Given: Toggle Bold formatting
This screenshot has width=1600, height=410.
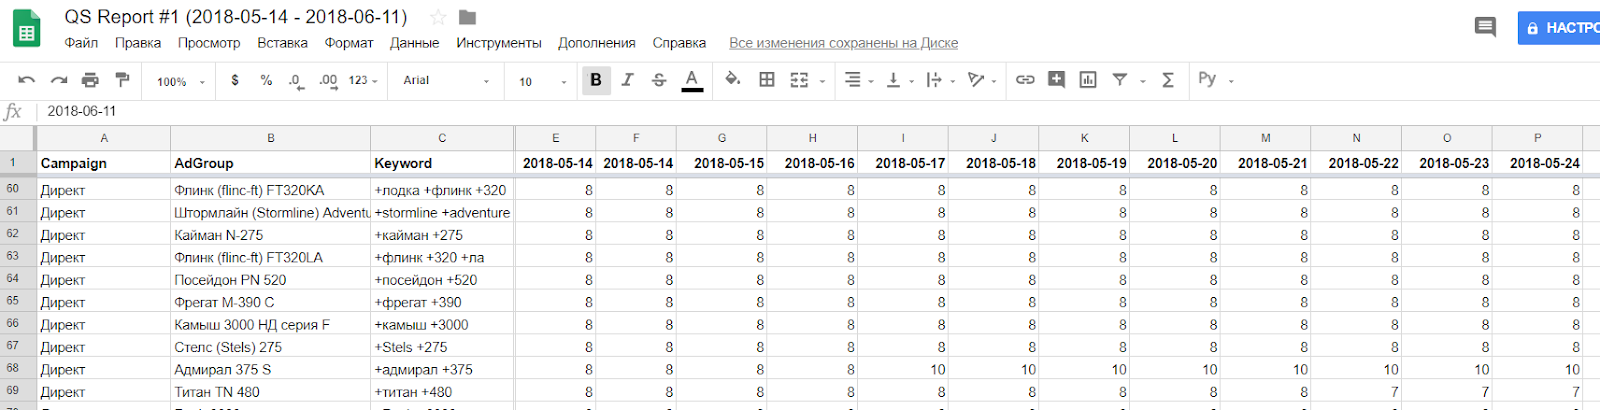Looking at the screenshot, I should coord(596,80).
